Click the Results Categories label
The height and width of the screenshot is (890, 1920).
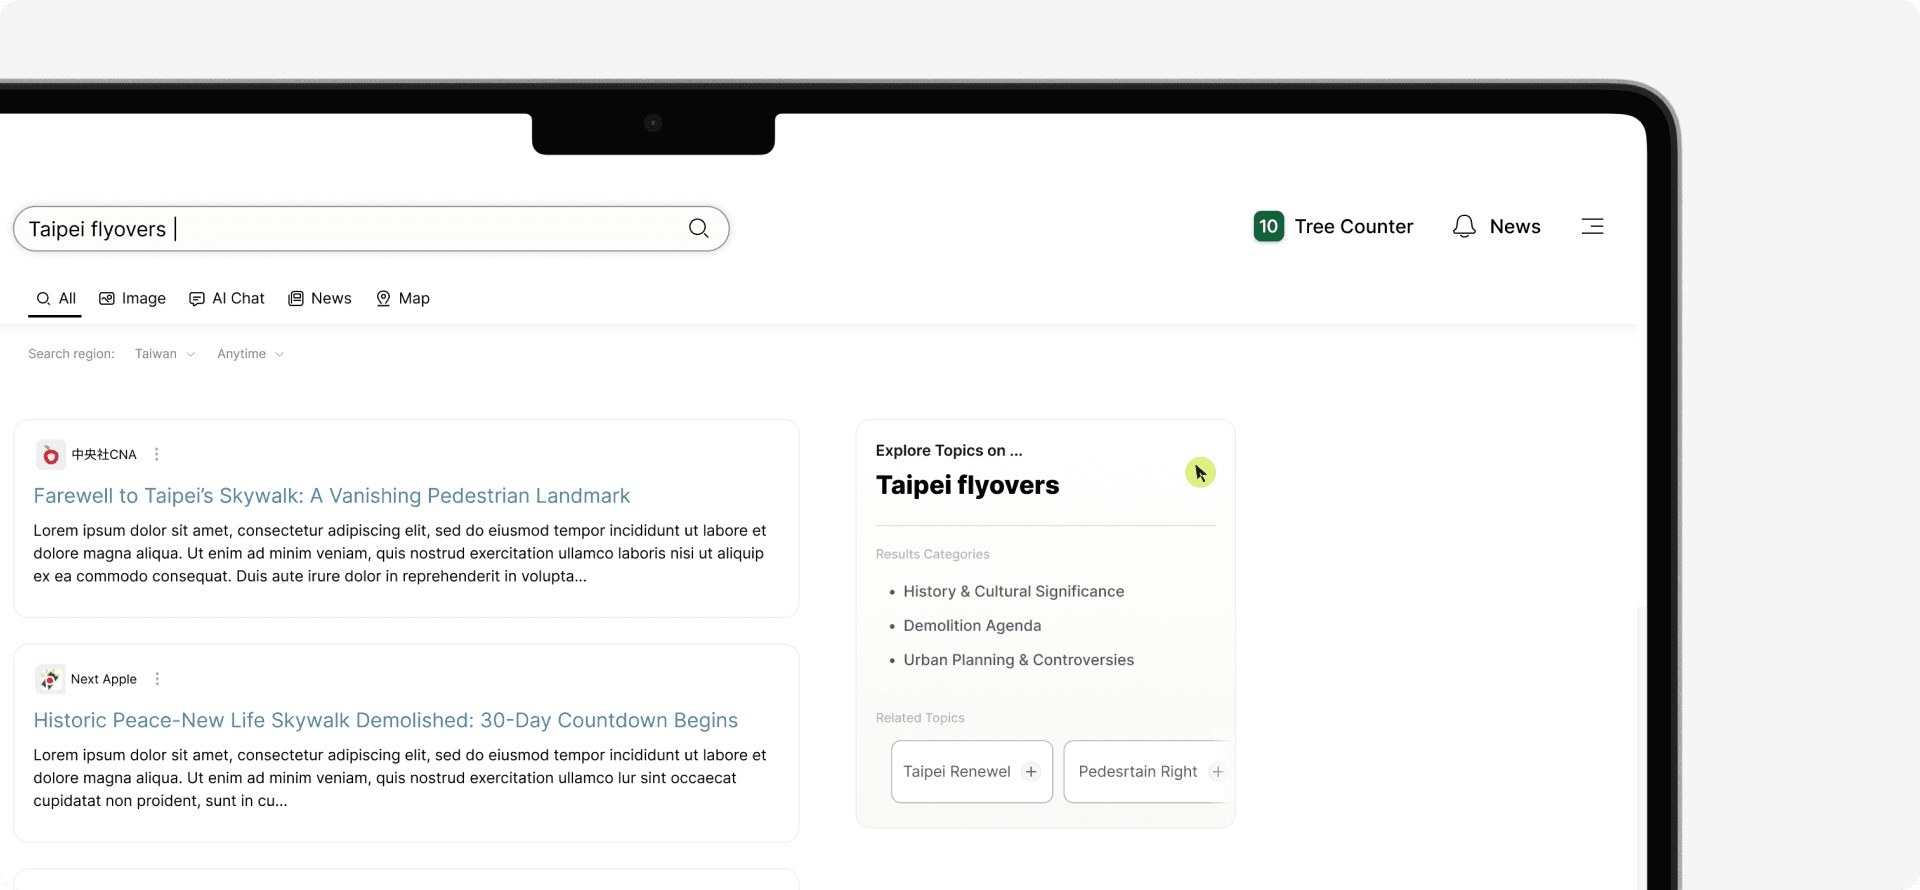click(933, 554)
